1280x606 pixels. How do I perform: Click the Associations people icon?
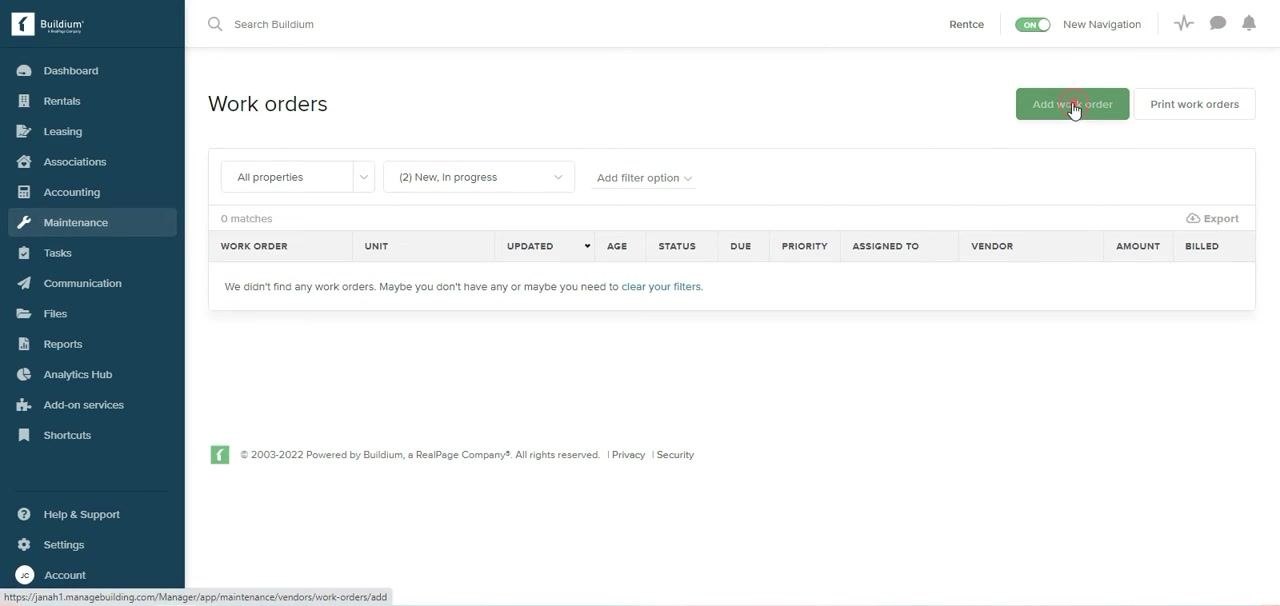(x=24, y=162)
